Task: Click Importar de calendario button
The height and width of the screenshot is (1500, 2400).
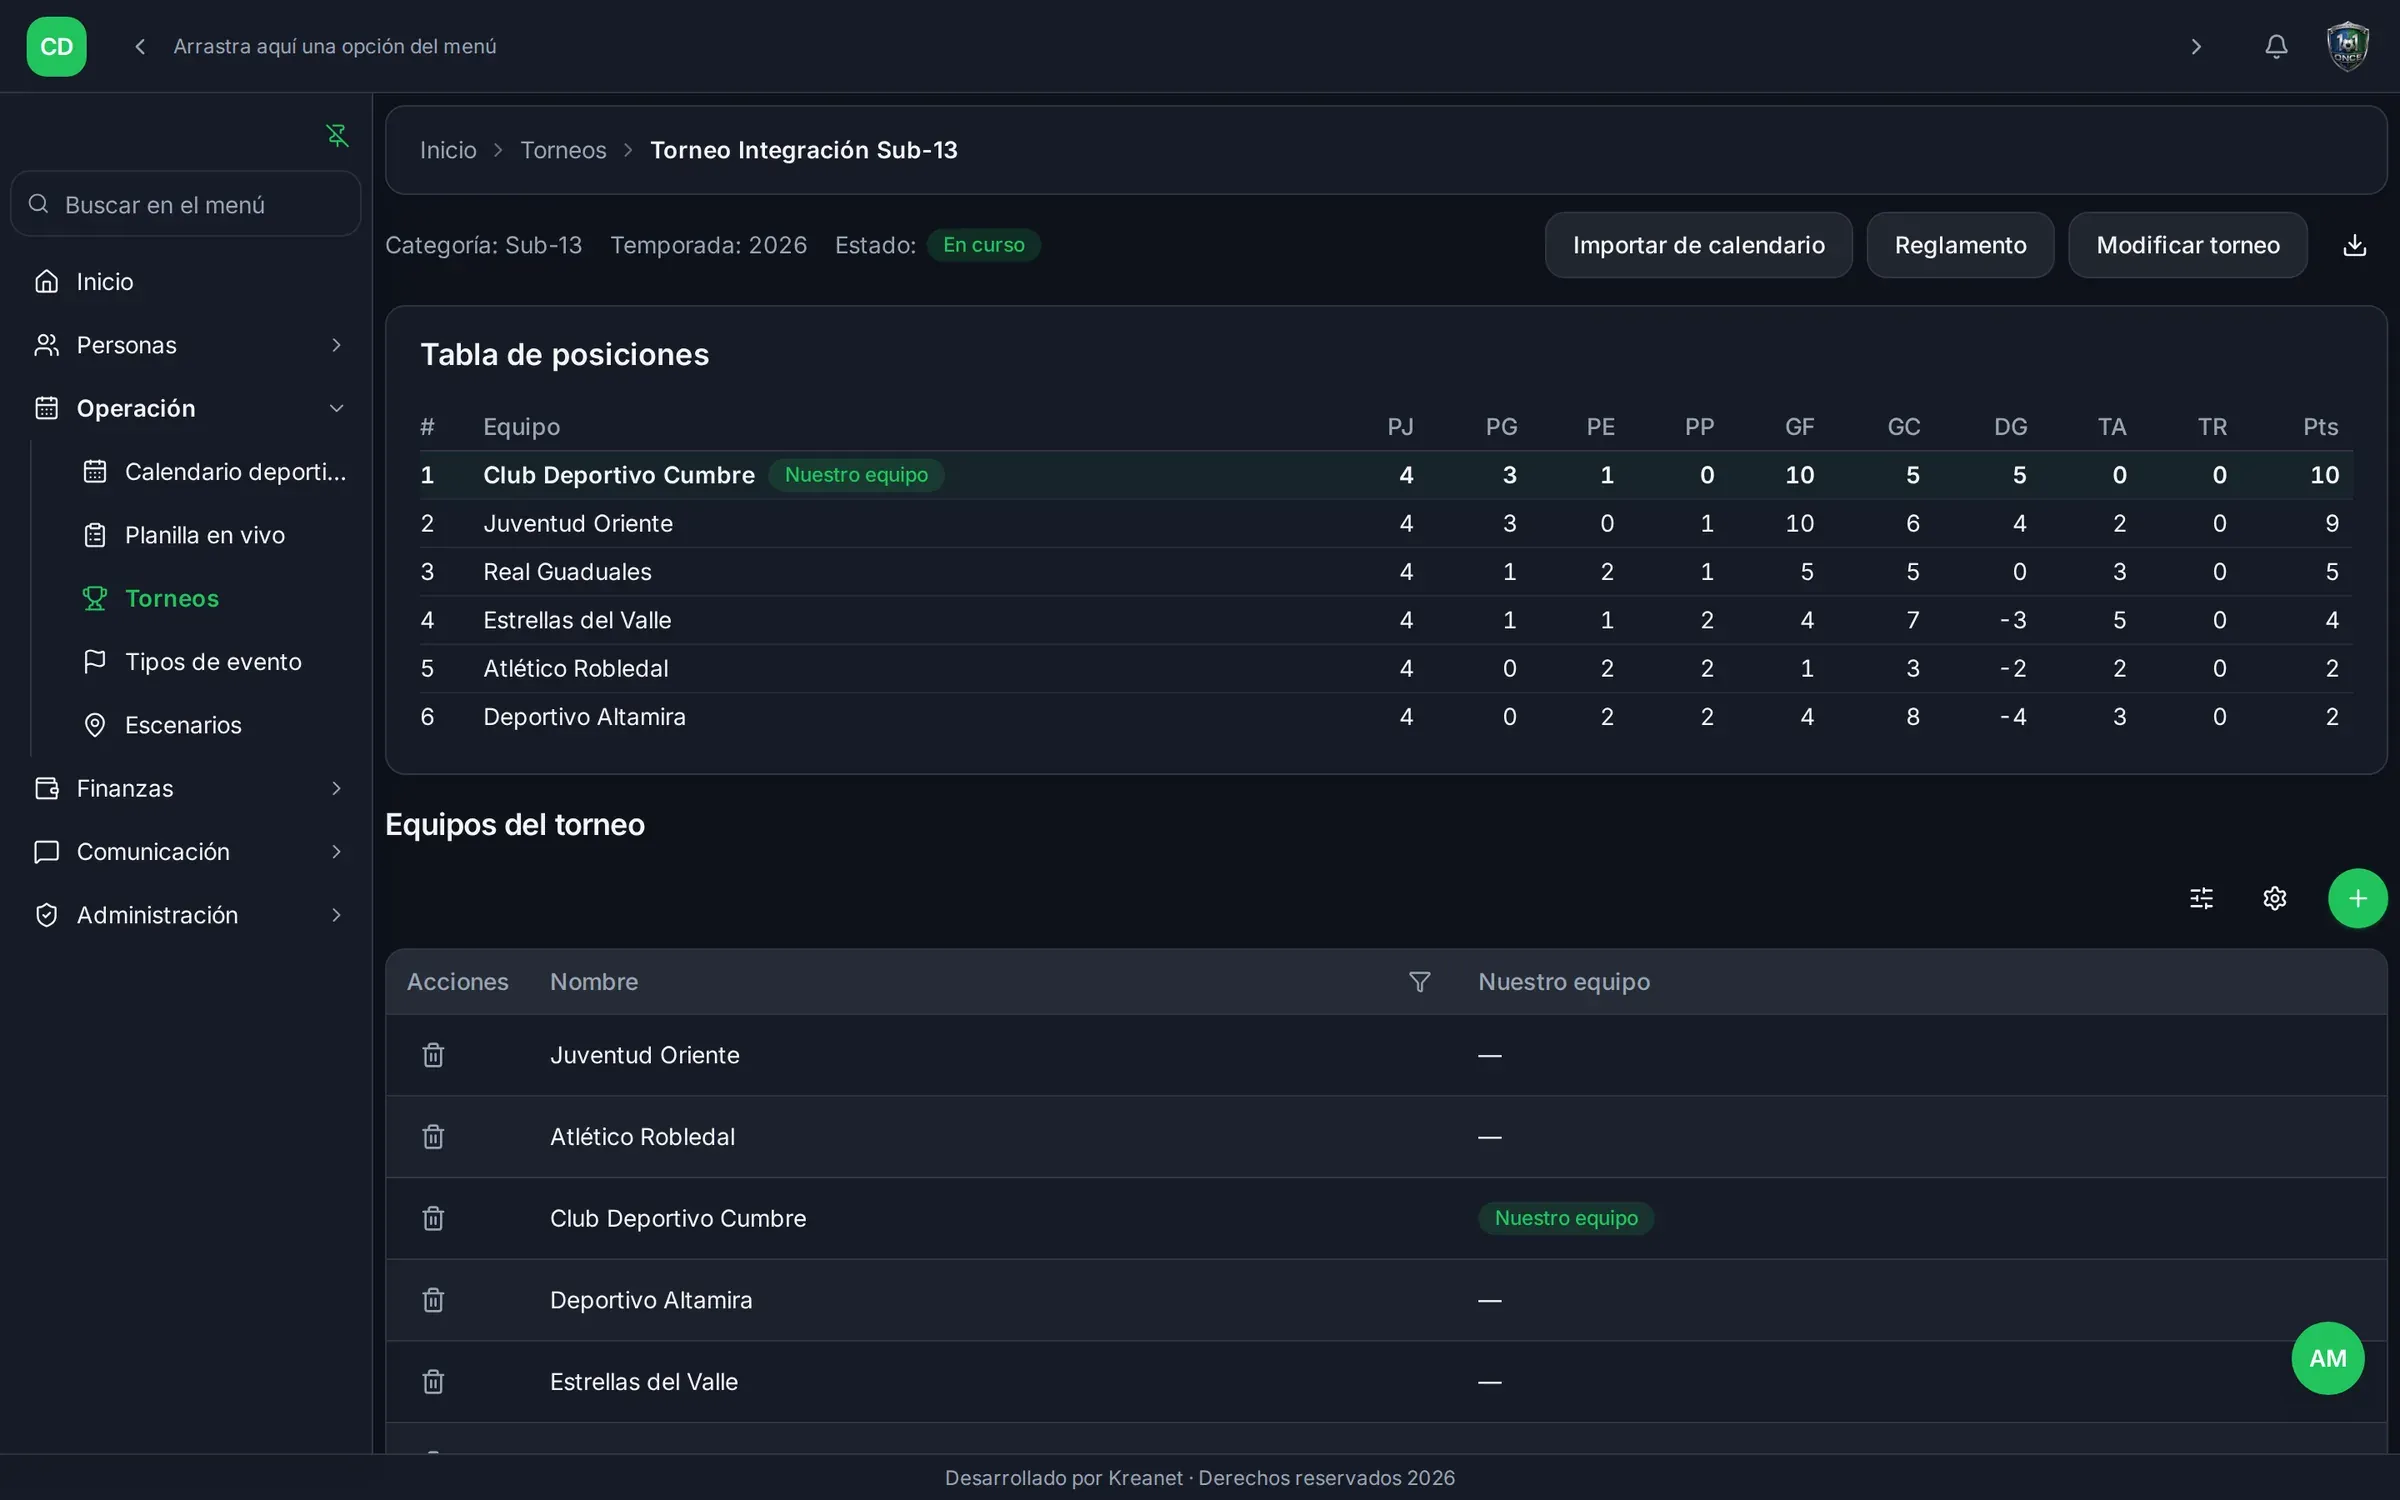Action: (1698, 245)
